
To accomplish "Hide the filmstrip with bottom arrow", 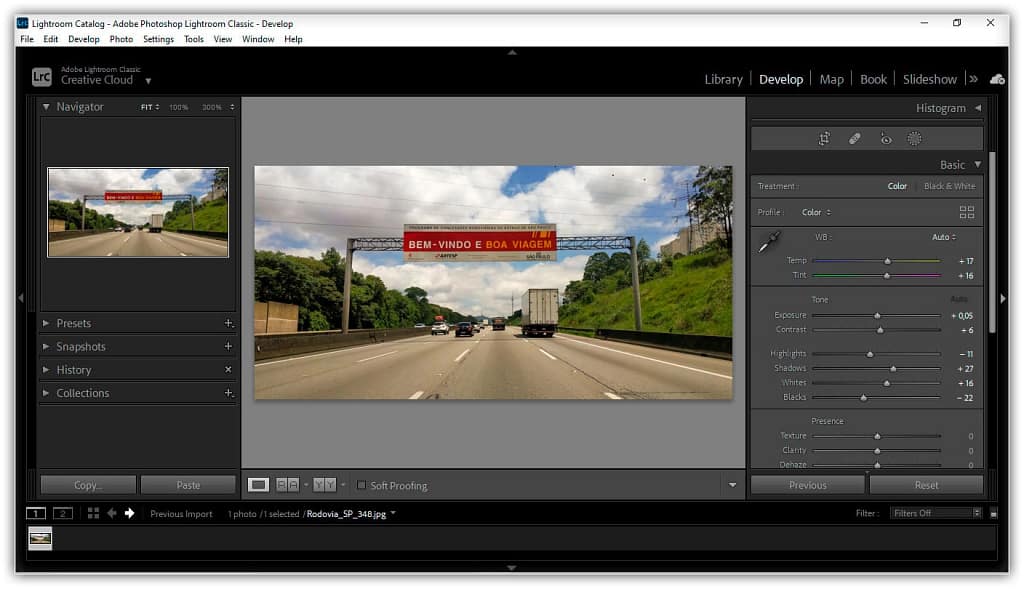I will click(512, 567).
